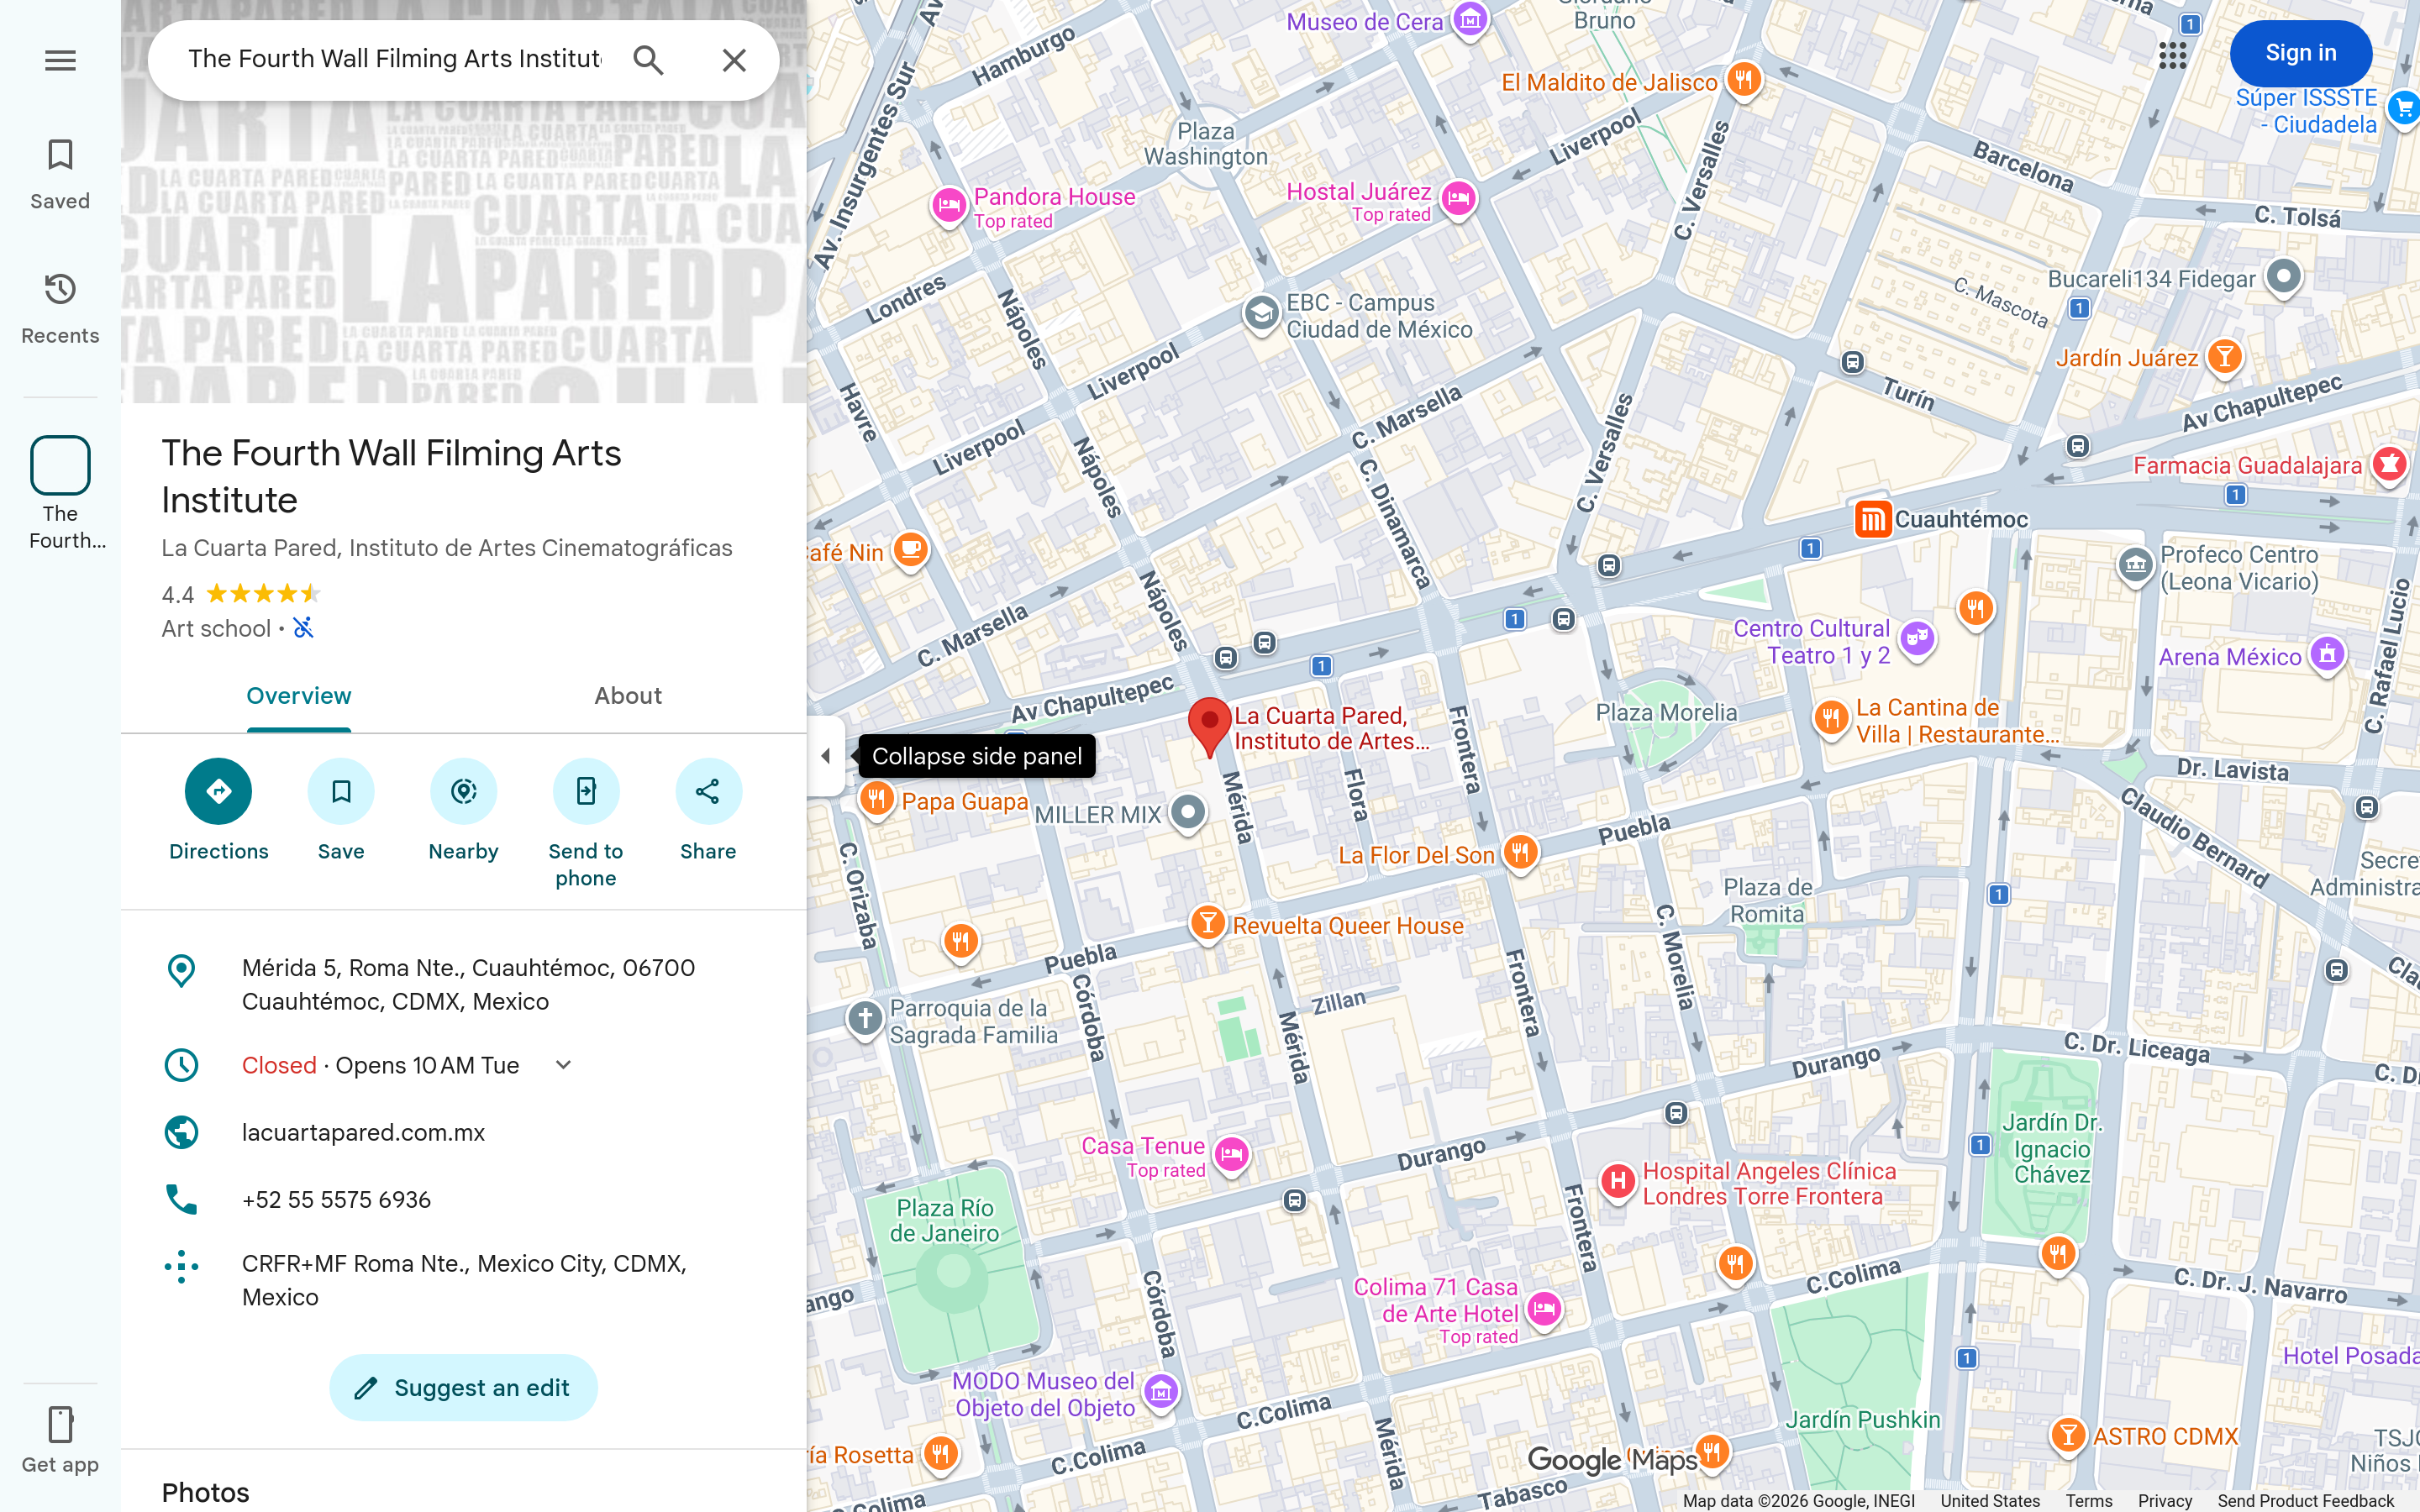Open the Privacy link in footer
The height and width of the screenshot is (1512, 2420).
click(2164, 1501)
